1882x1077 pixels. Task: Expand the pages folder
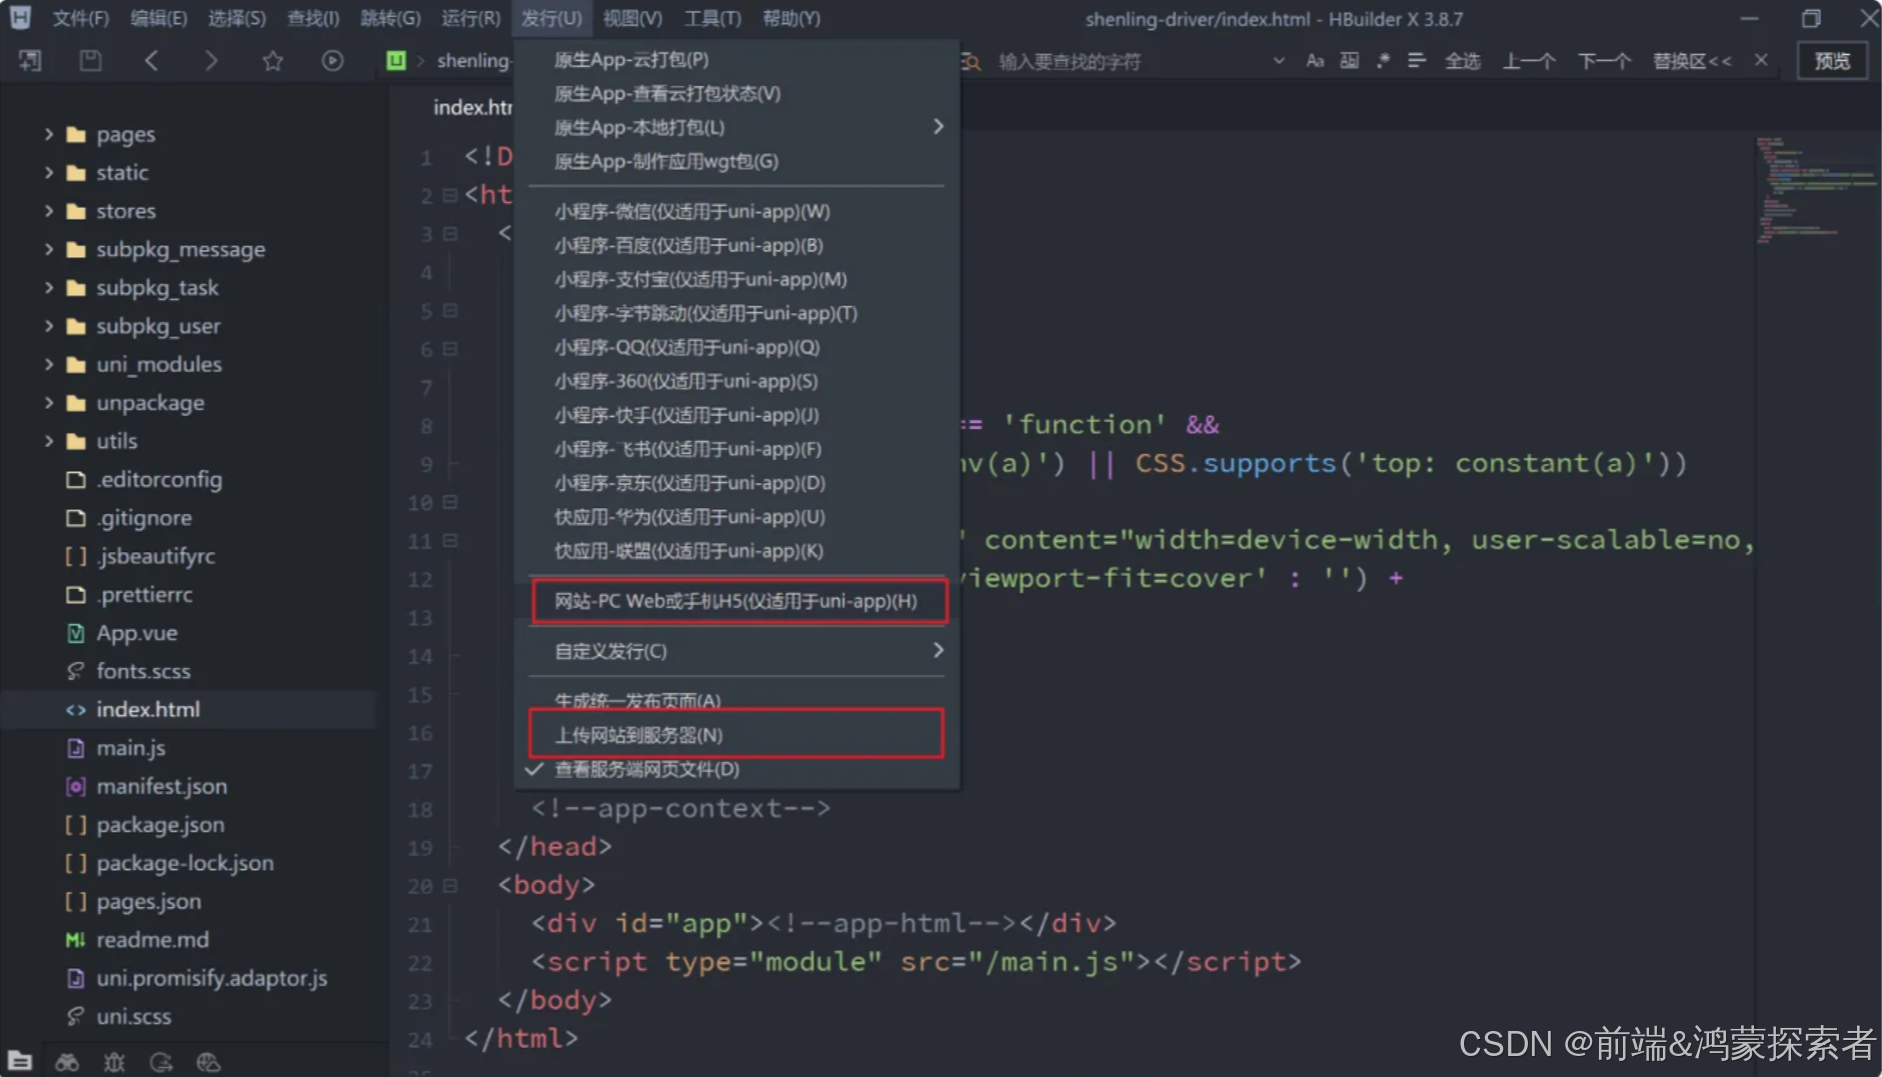49,134
